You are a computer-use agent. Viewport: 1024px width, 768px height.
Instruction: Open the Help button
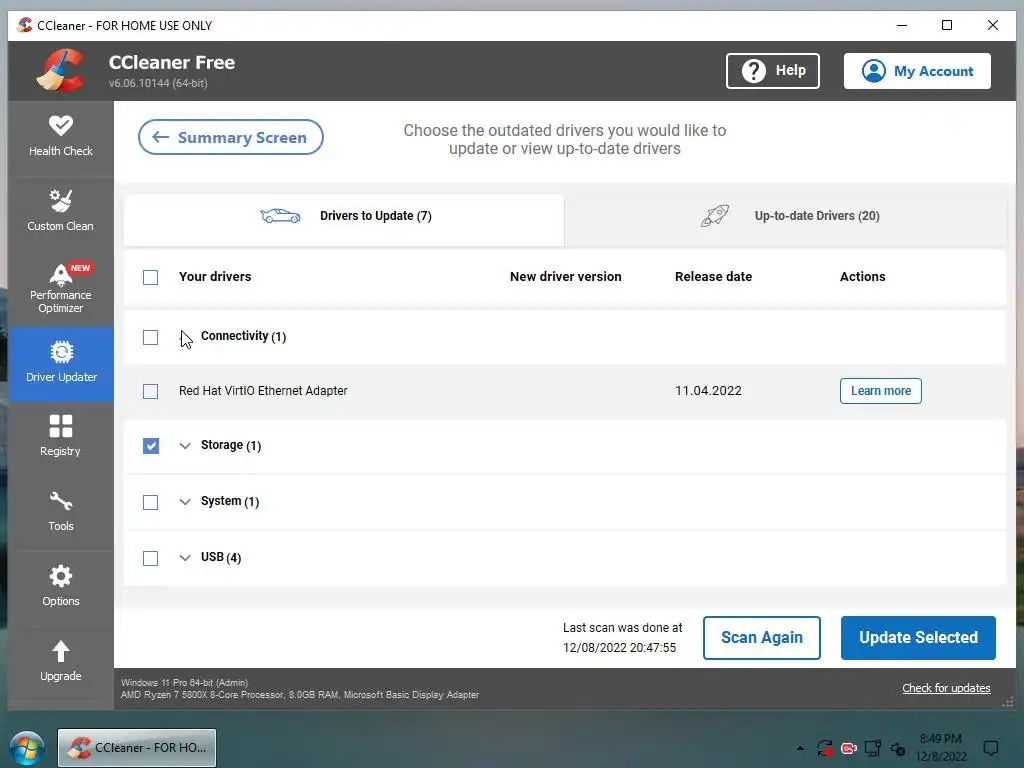[773, 71]
